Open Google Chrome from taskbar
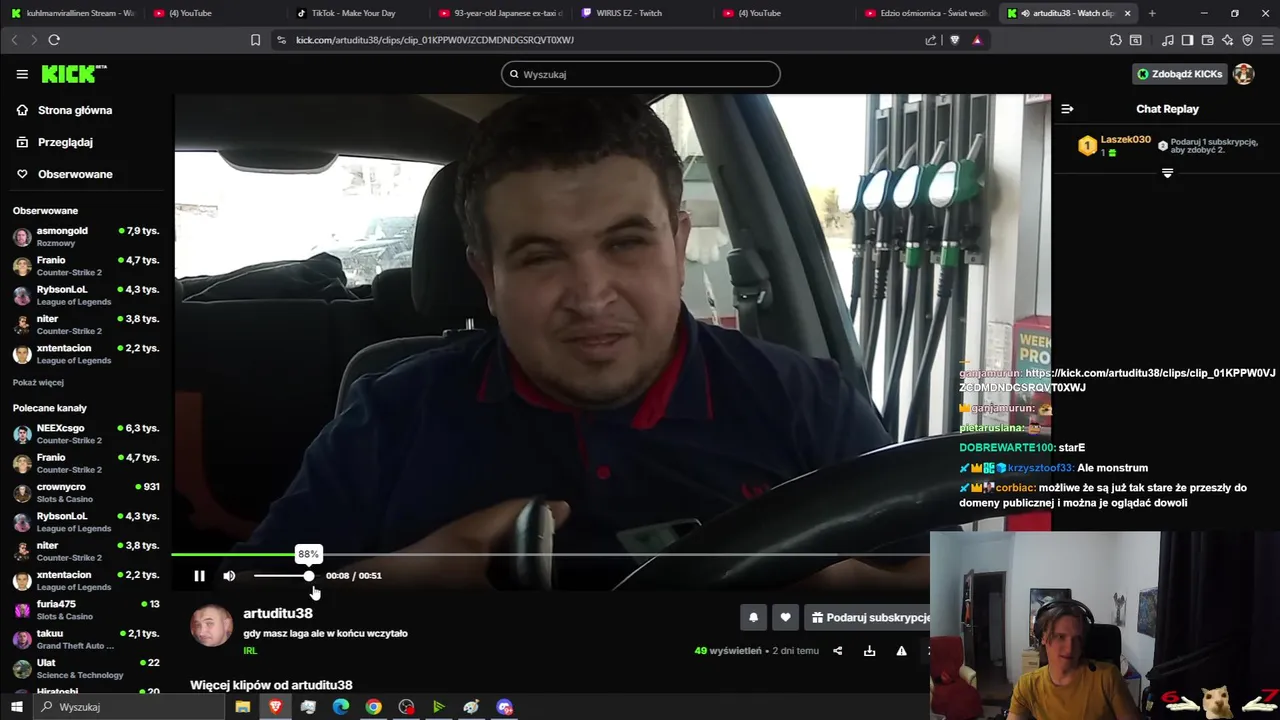 click(x=373, y=707)
